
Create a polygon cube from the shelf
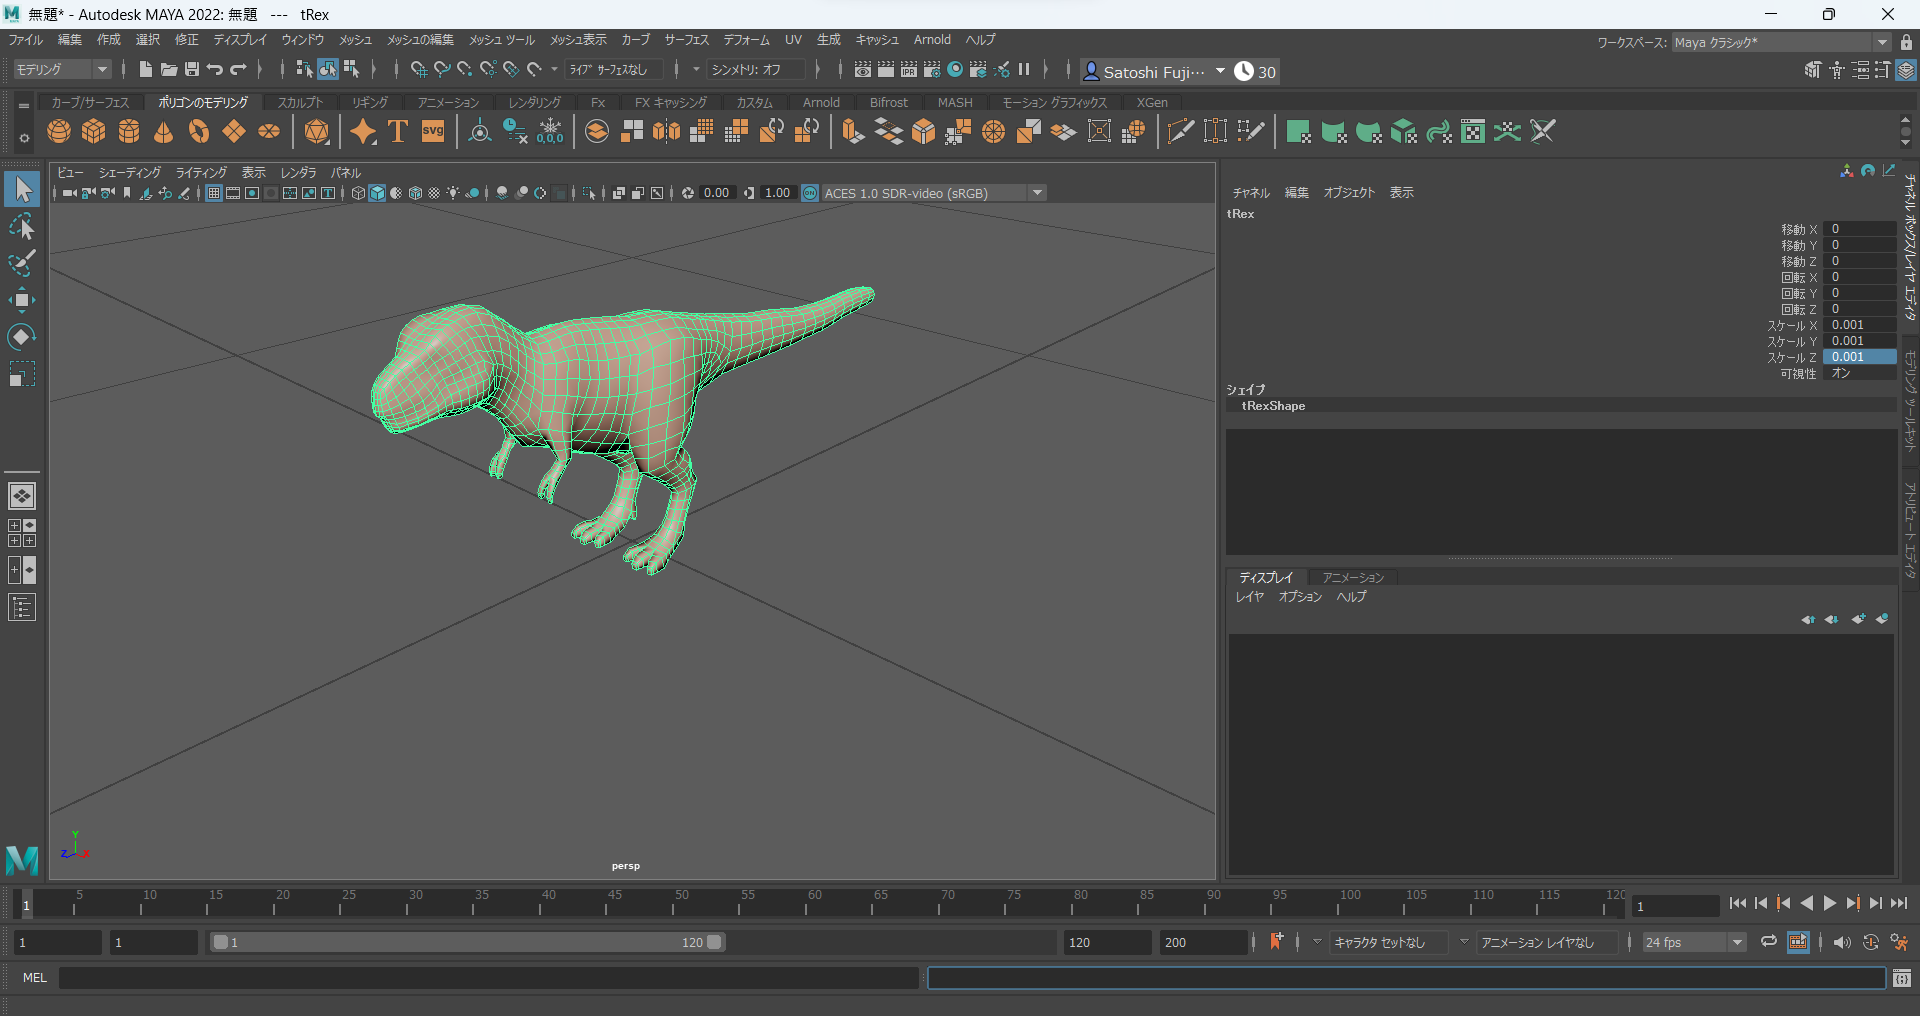(94, 131)
